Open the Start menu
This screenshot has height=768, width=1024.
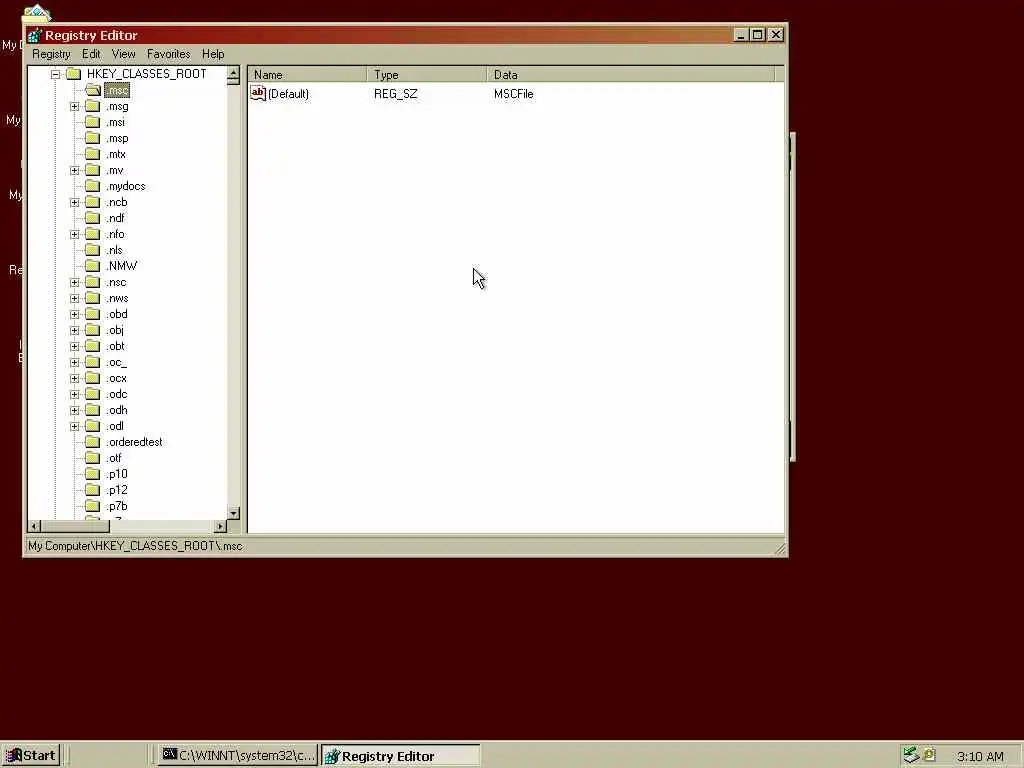[x=31, y=756]
